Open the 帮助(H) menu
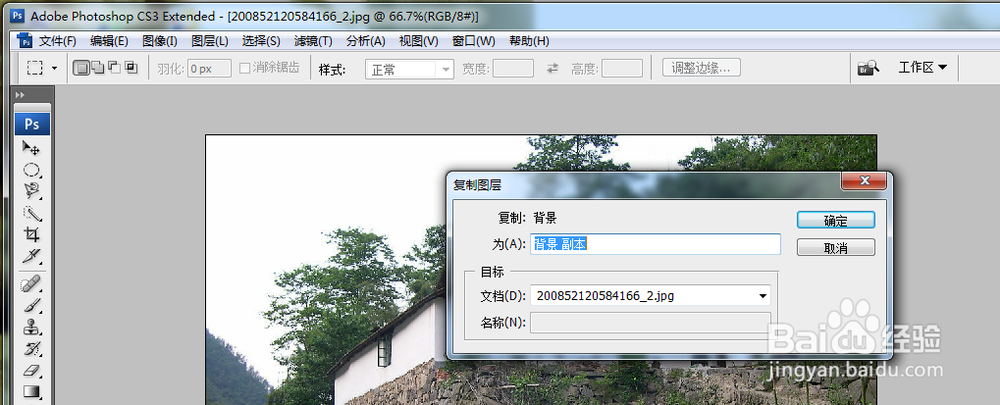Image resolution: width=1000 pixels, height=405 pixels. pos(529,41)
